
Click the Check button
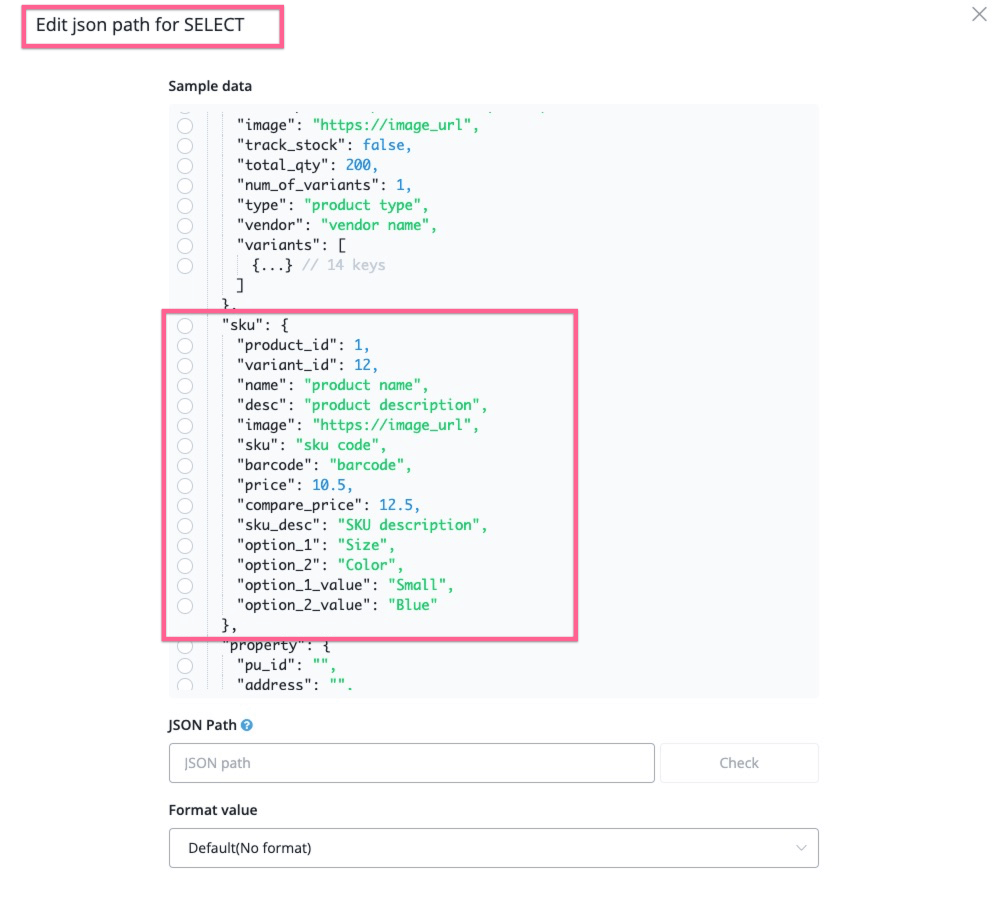click(x=739, y=763)
